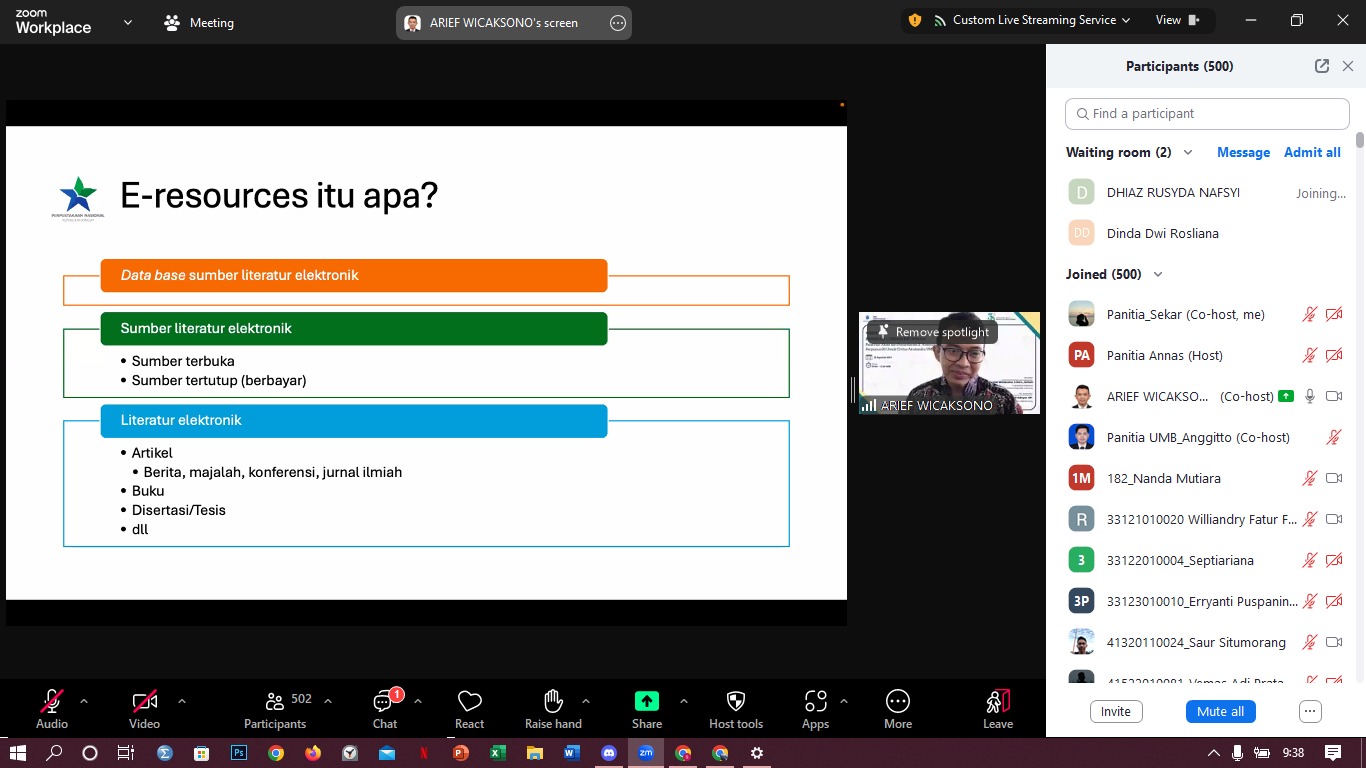Click the More options icon

click(897, 702)
